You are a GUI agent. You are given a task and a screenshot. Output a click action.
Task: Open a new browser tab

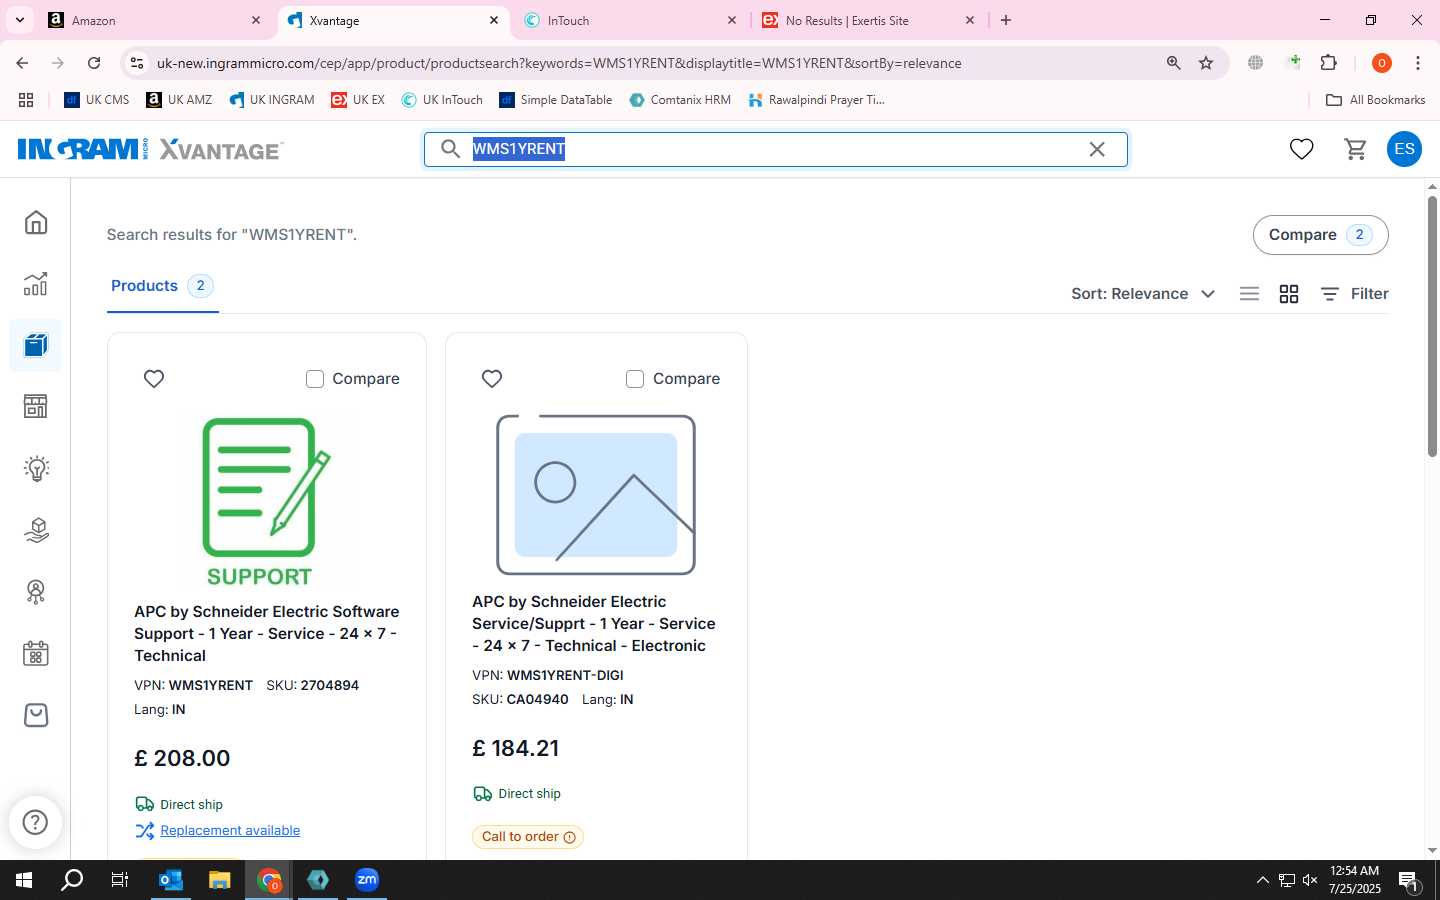(x=1006, y=20)
